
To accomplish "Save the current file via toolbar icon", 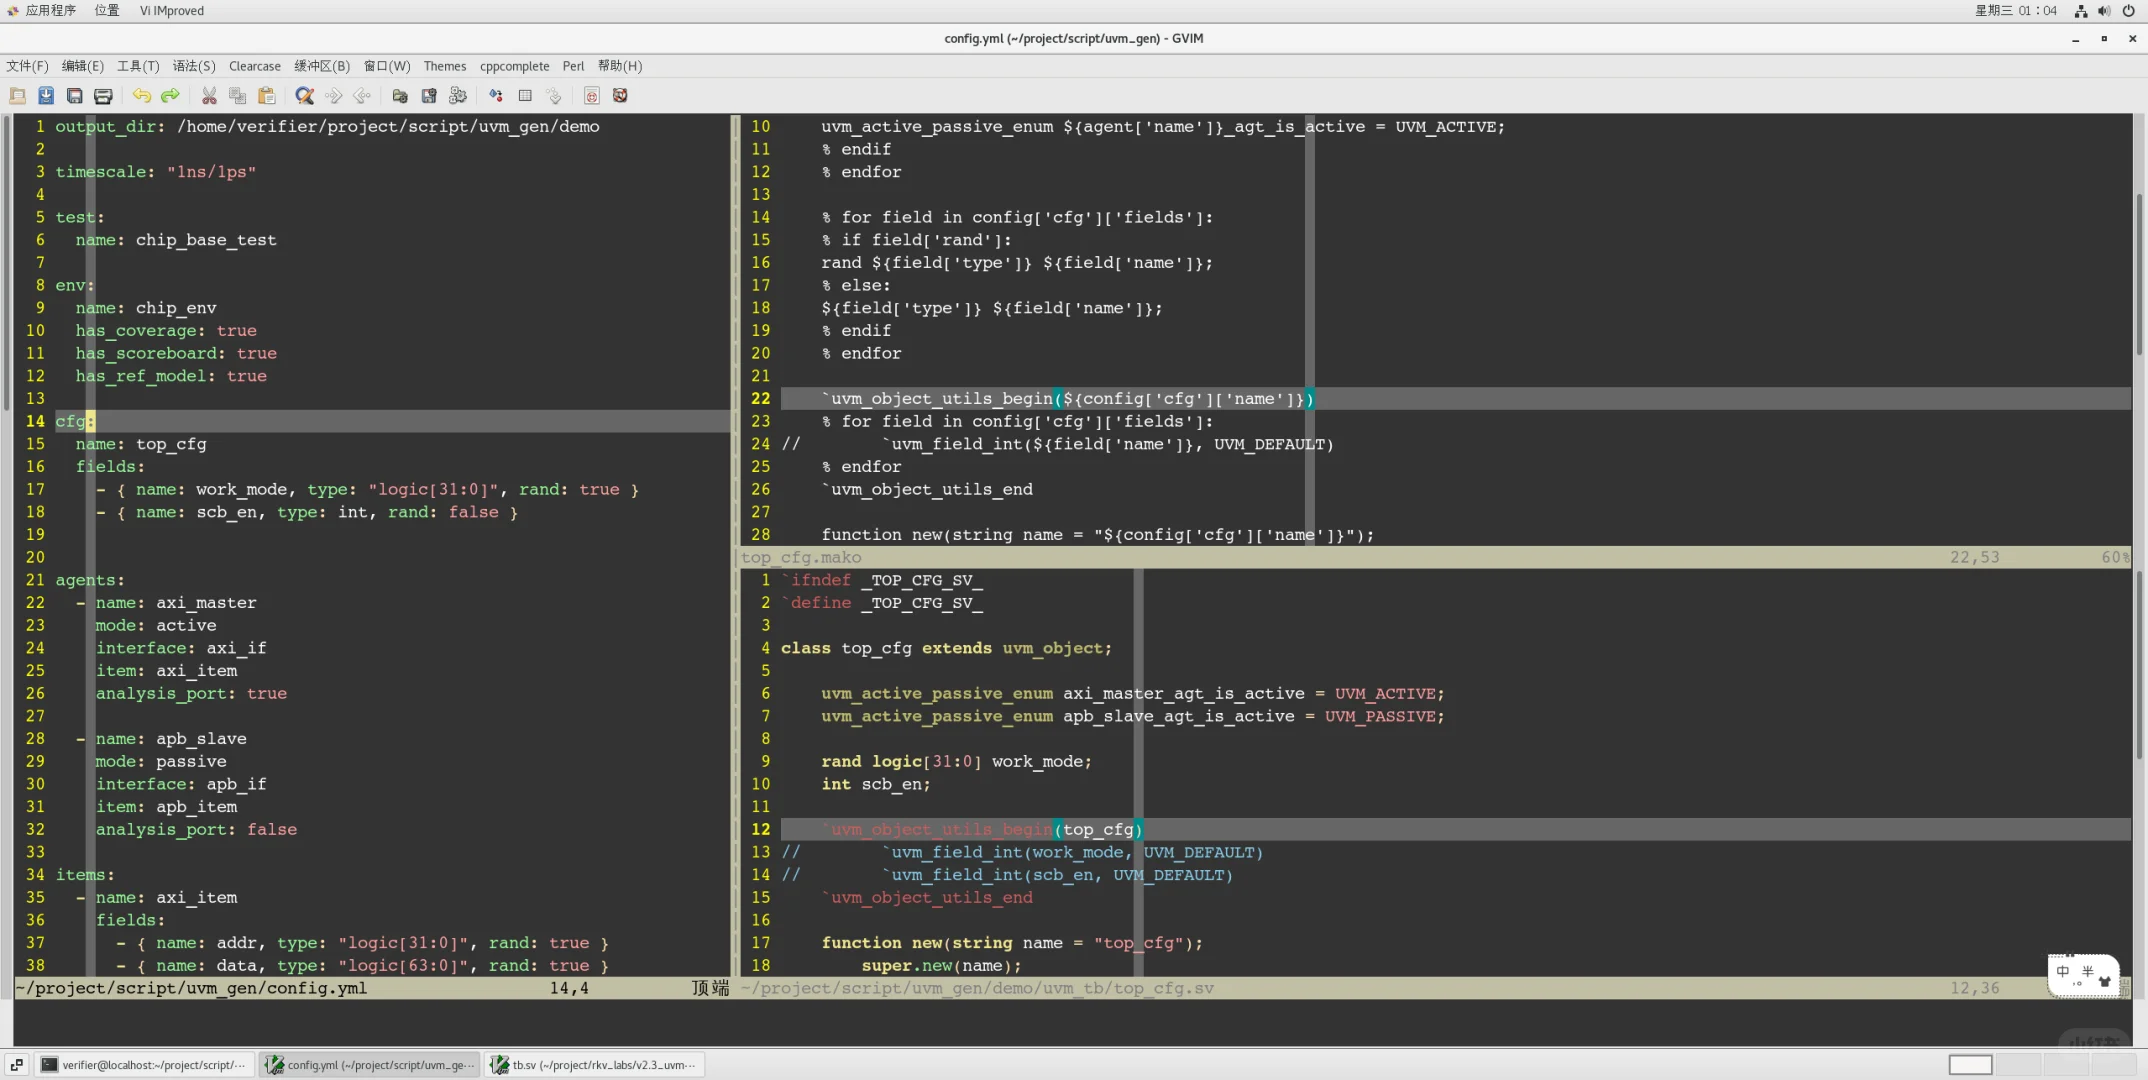I will (46, 96).
